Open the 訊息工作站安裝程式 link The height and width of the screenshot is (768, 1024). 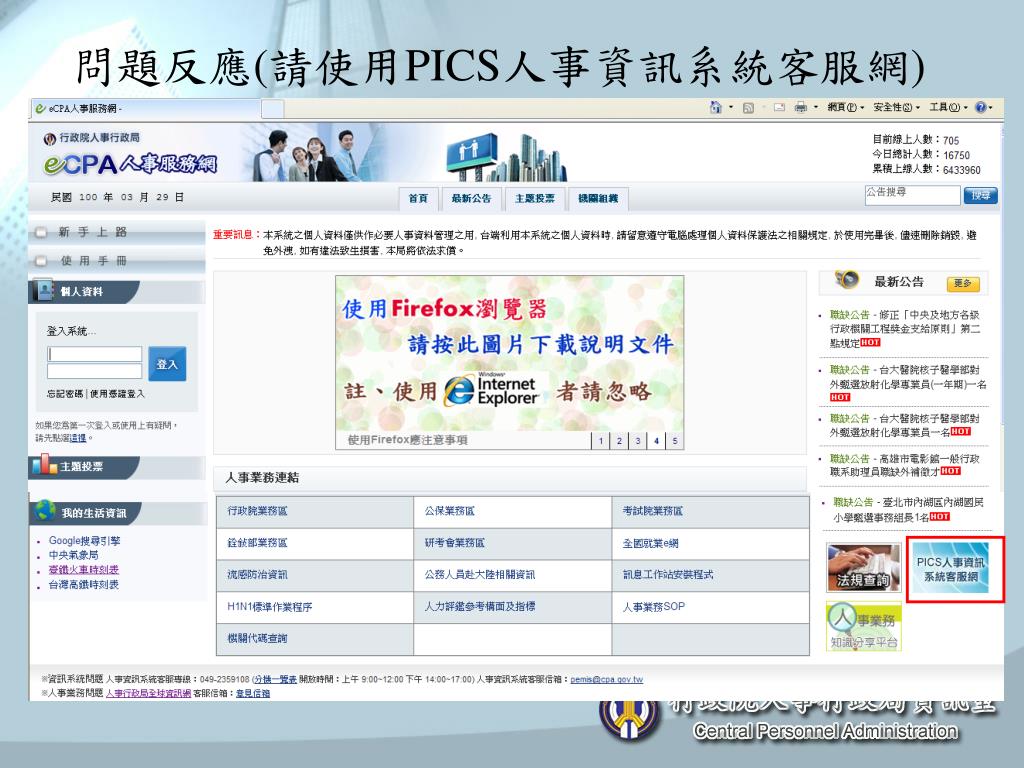click(668, 575)
